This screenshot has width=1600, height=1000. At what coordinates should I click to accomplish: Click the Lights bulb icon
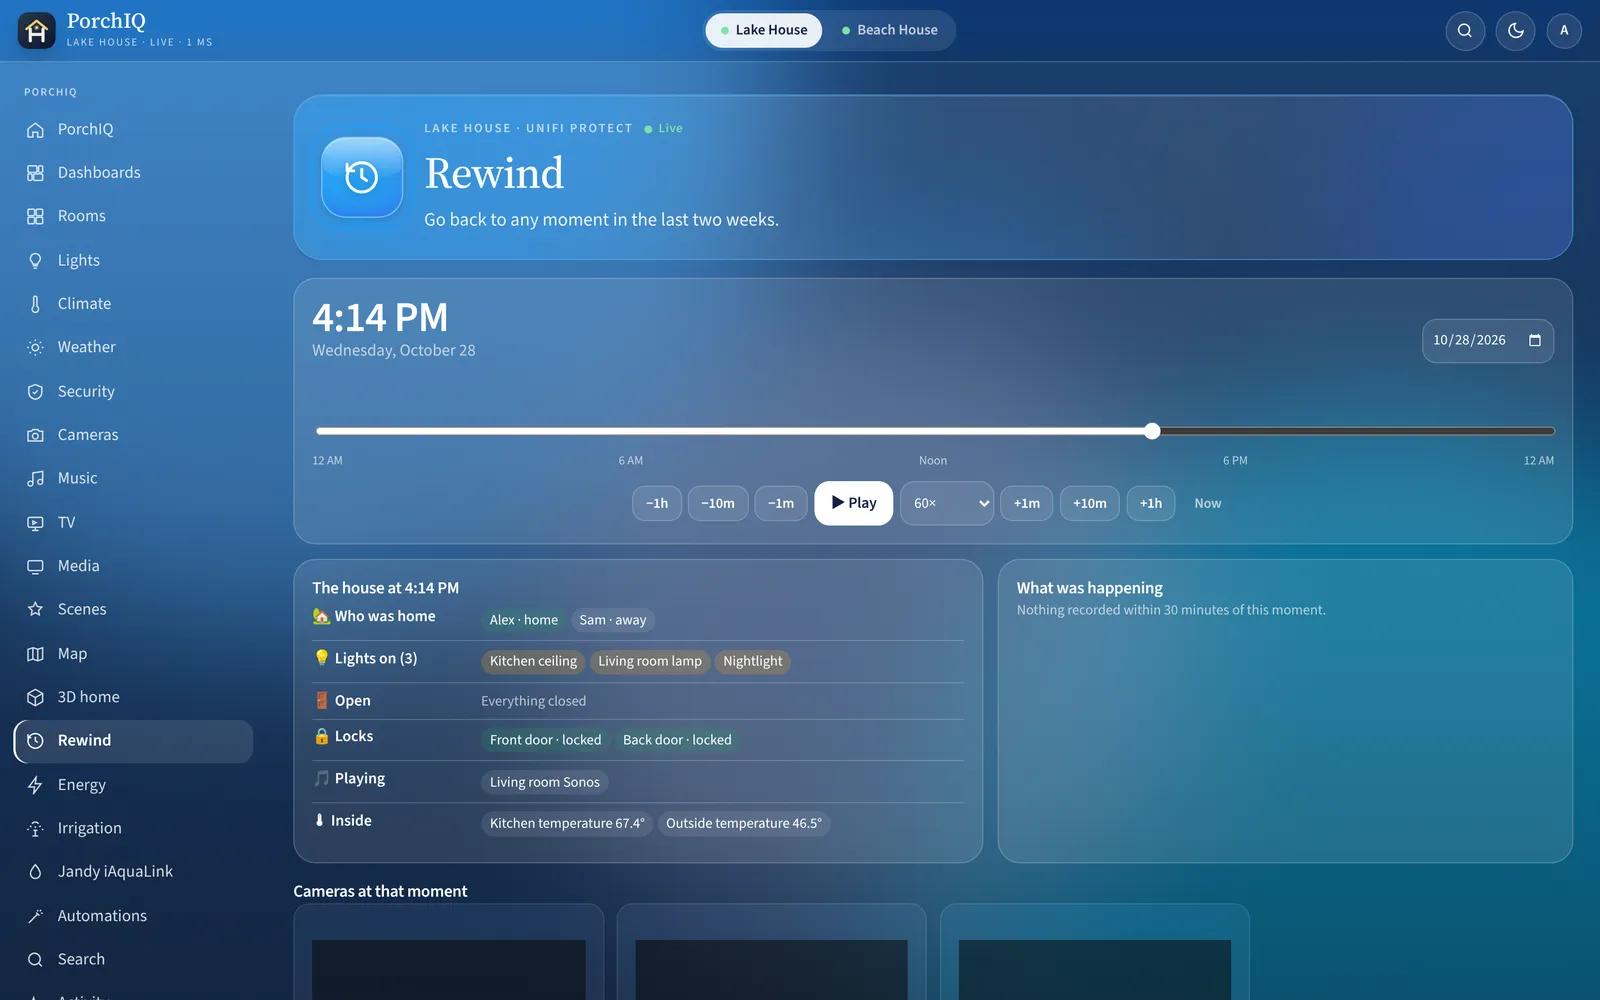click(x=35, y=260)
